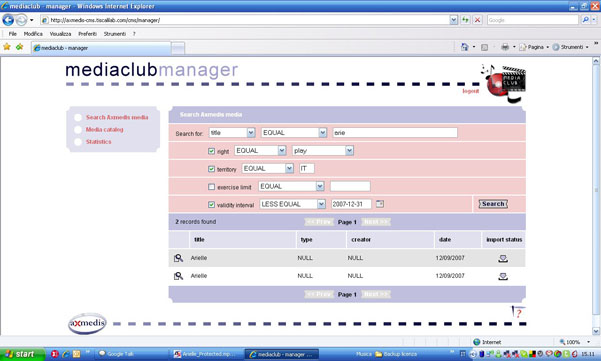Toggle the validity interval checkbox

click(211, 205)
